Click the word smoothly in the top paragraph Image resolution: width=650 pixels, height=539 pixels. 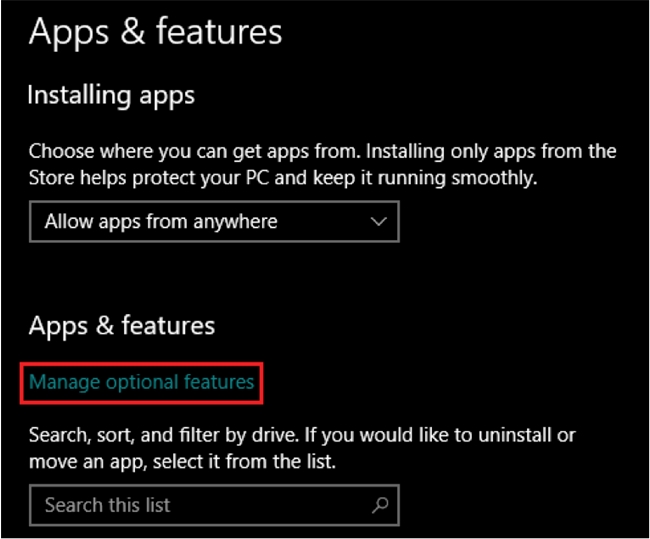pos(494,178)
